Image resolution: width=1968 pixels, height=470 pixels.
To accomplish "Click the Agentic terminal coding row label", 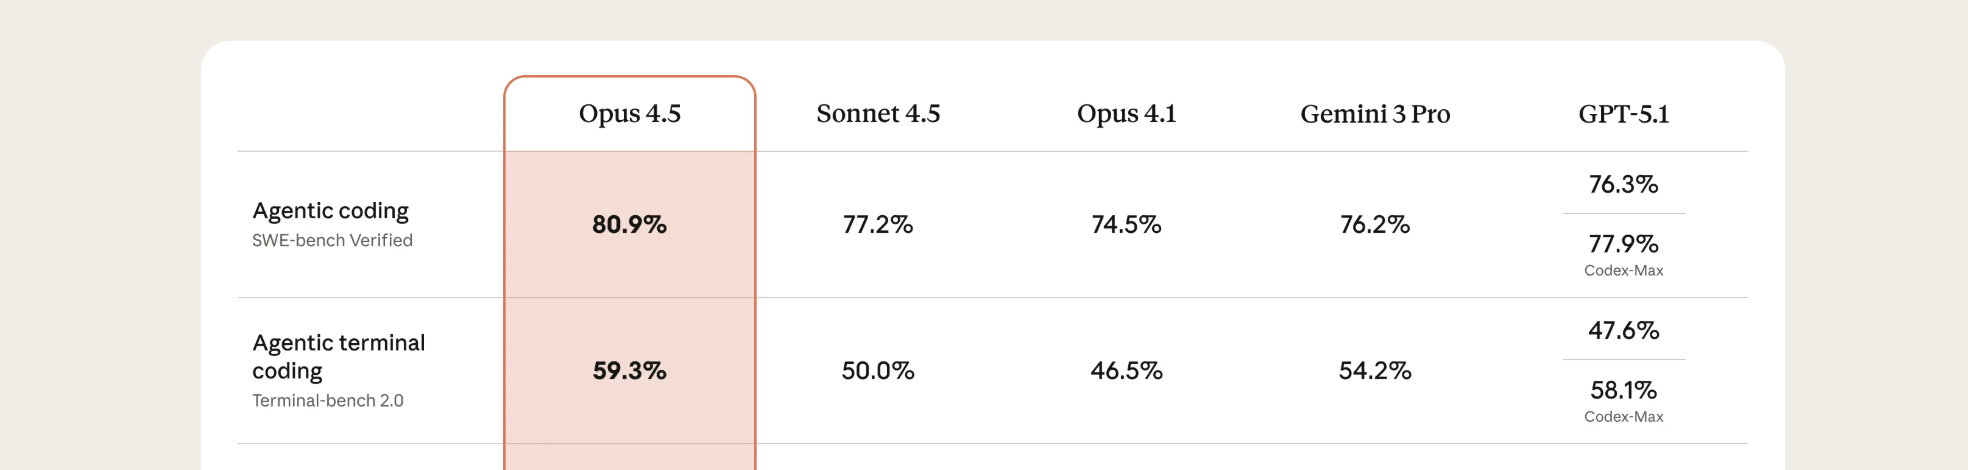I will tap(338, 357).
